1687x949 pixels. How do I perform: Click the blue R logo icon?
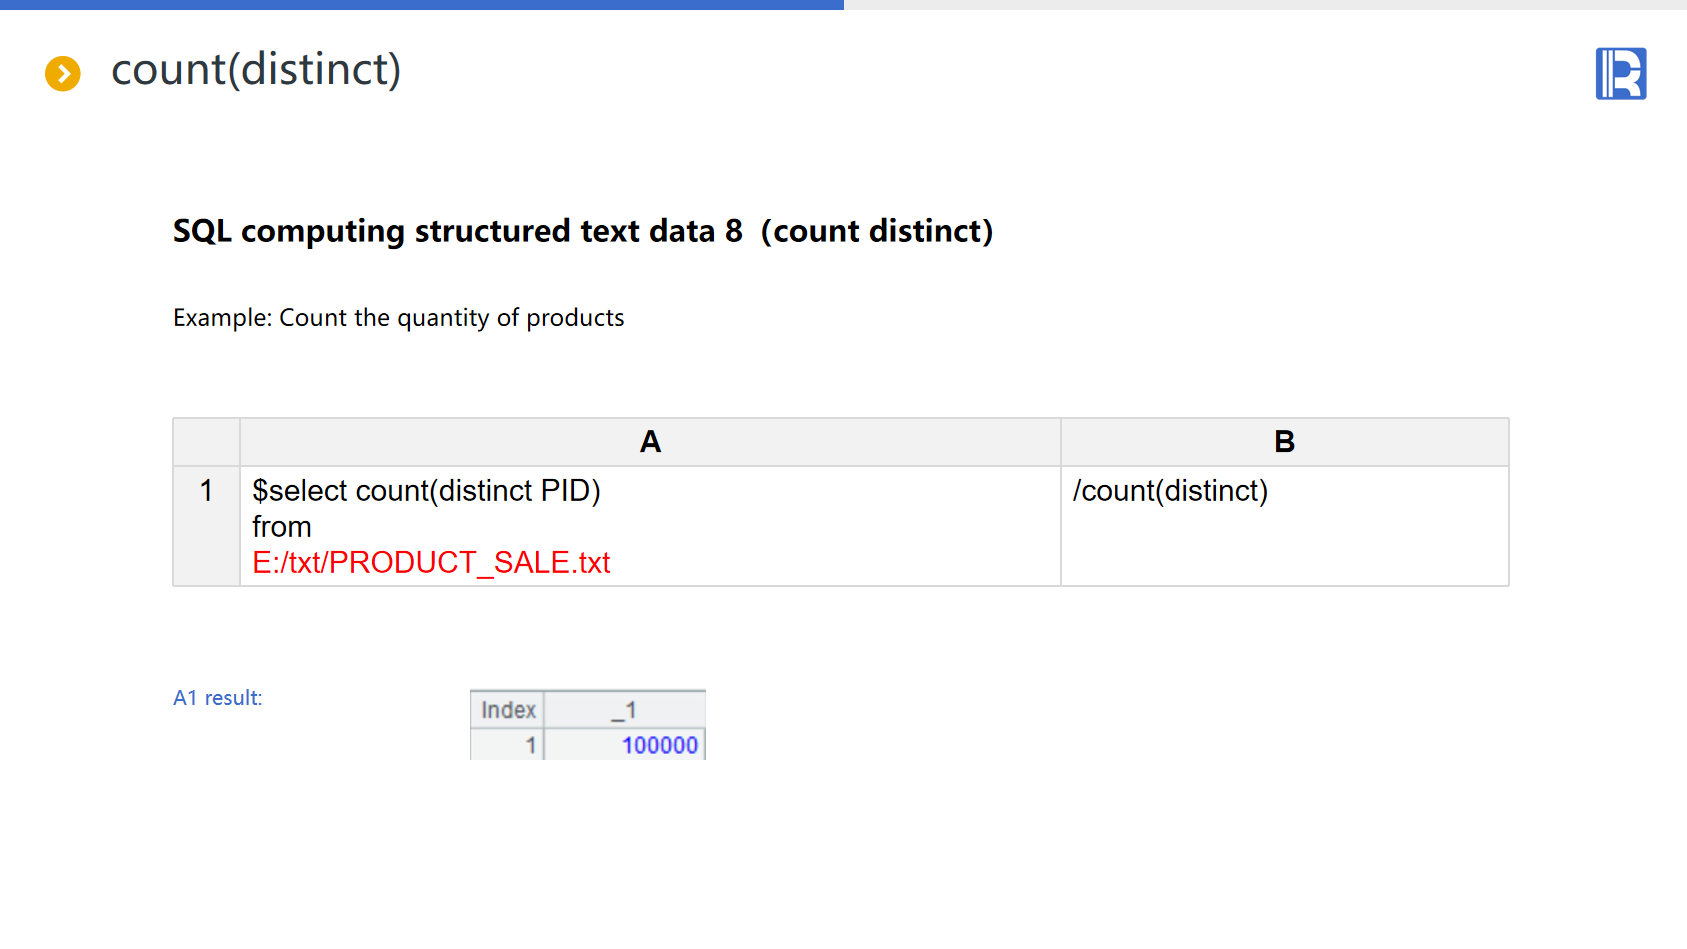tap(1620, 74)
